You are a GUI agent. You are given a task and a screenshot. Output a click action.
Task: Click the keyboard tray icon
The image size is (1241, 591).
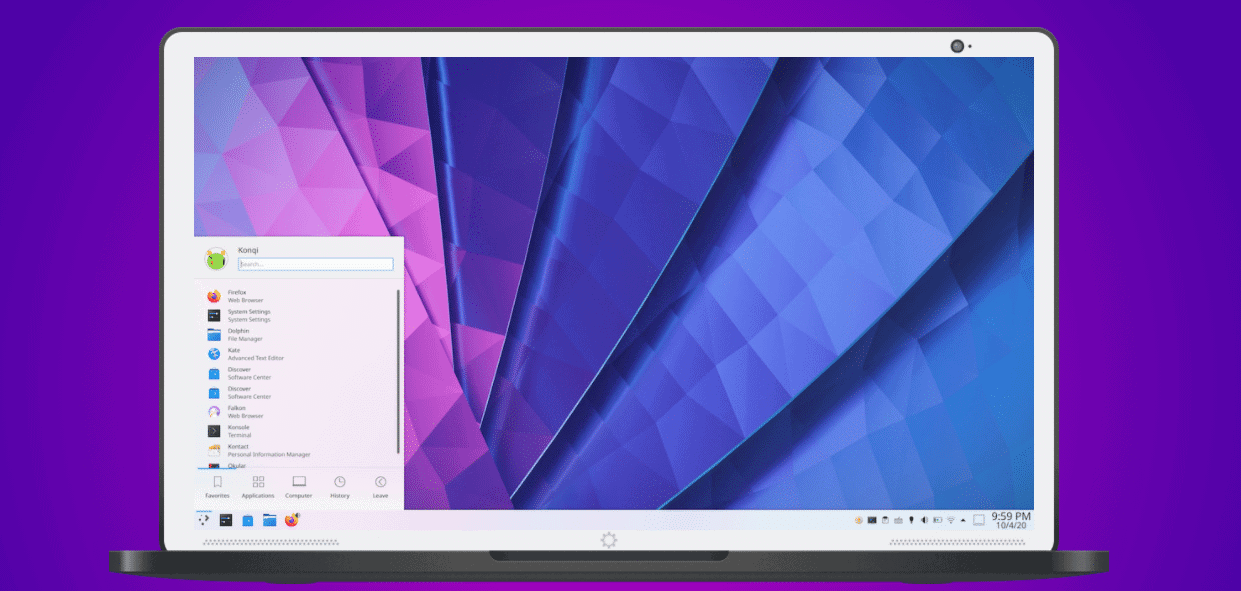click(x=898, y=520)
